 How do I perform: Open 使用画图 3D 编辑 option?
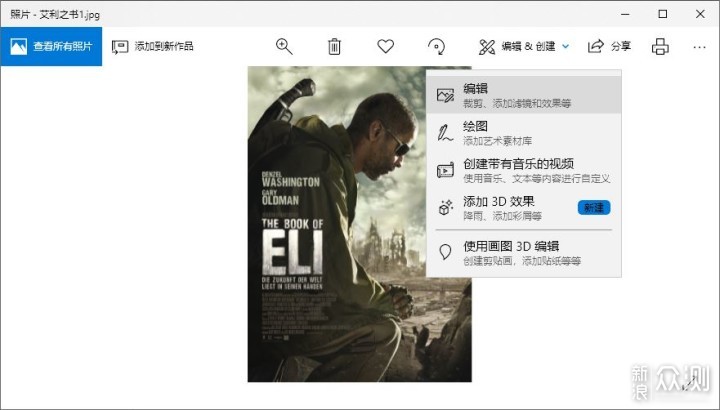pos(524,253)
